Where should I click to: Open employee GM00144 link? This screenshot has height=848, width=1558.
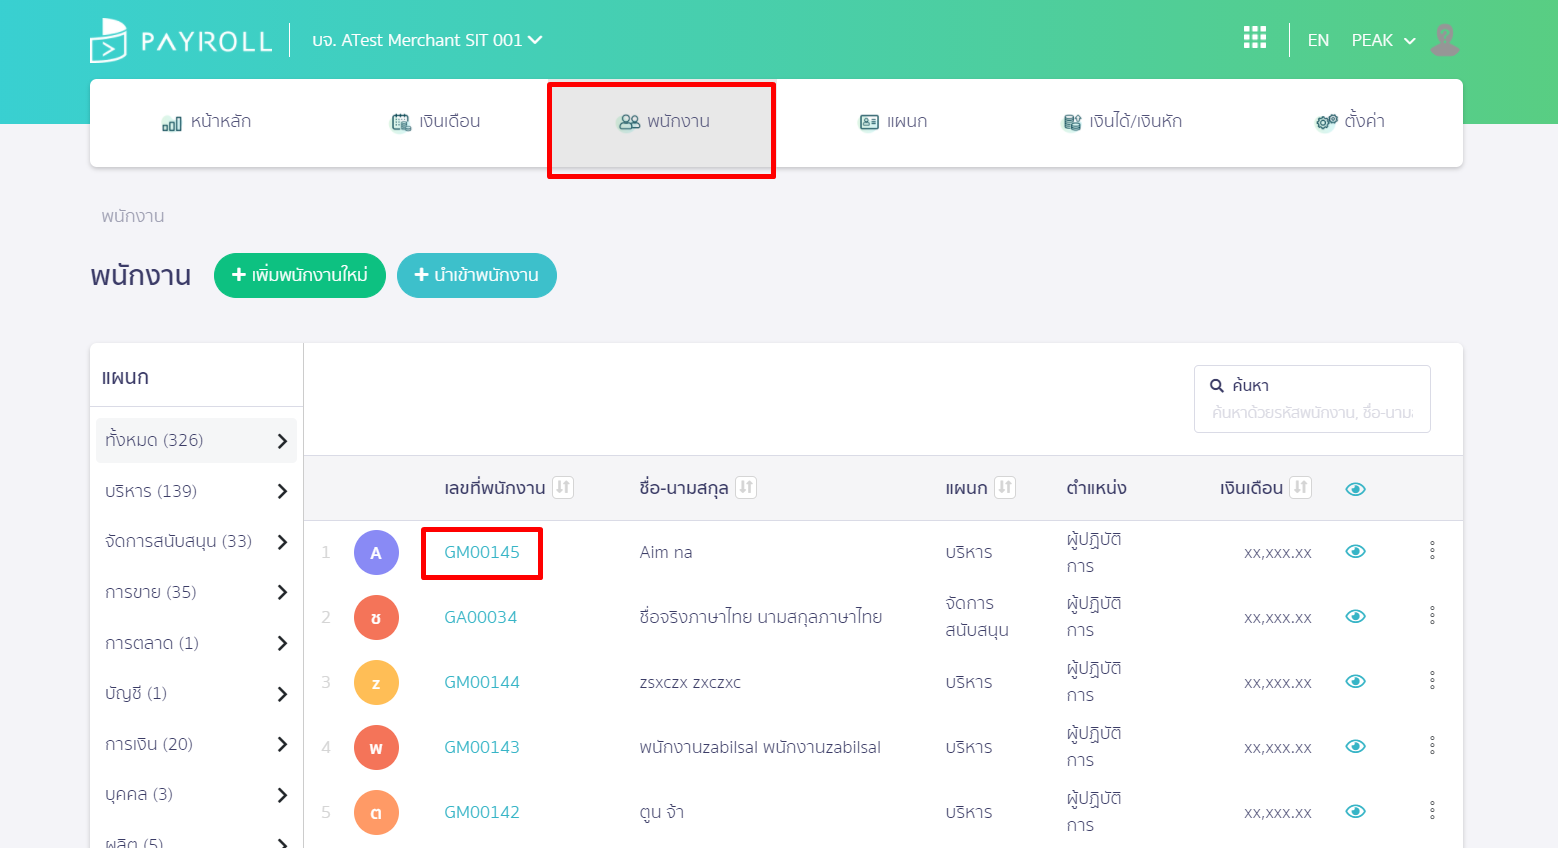coord(482,682)
